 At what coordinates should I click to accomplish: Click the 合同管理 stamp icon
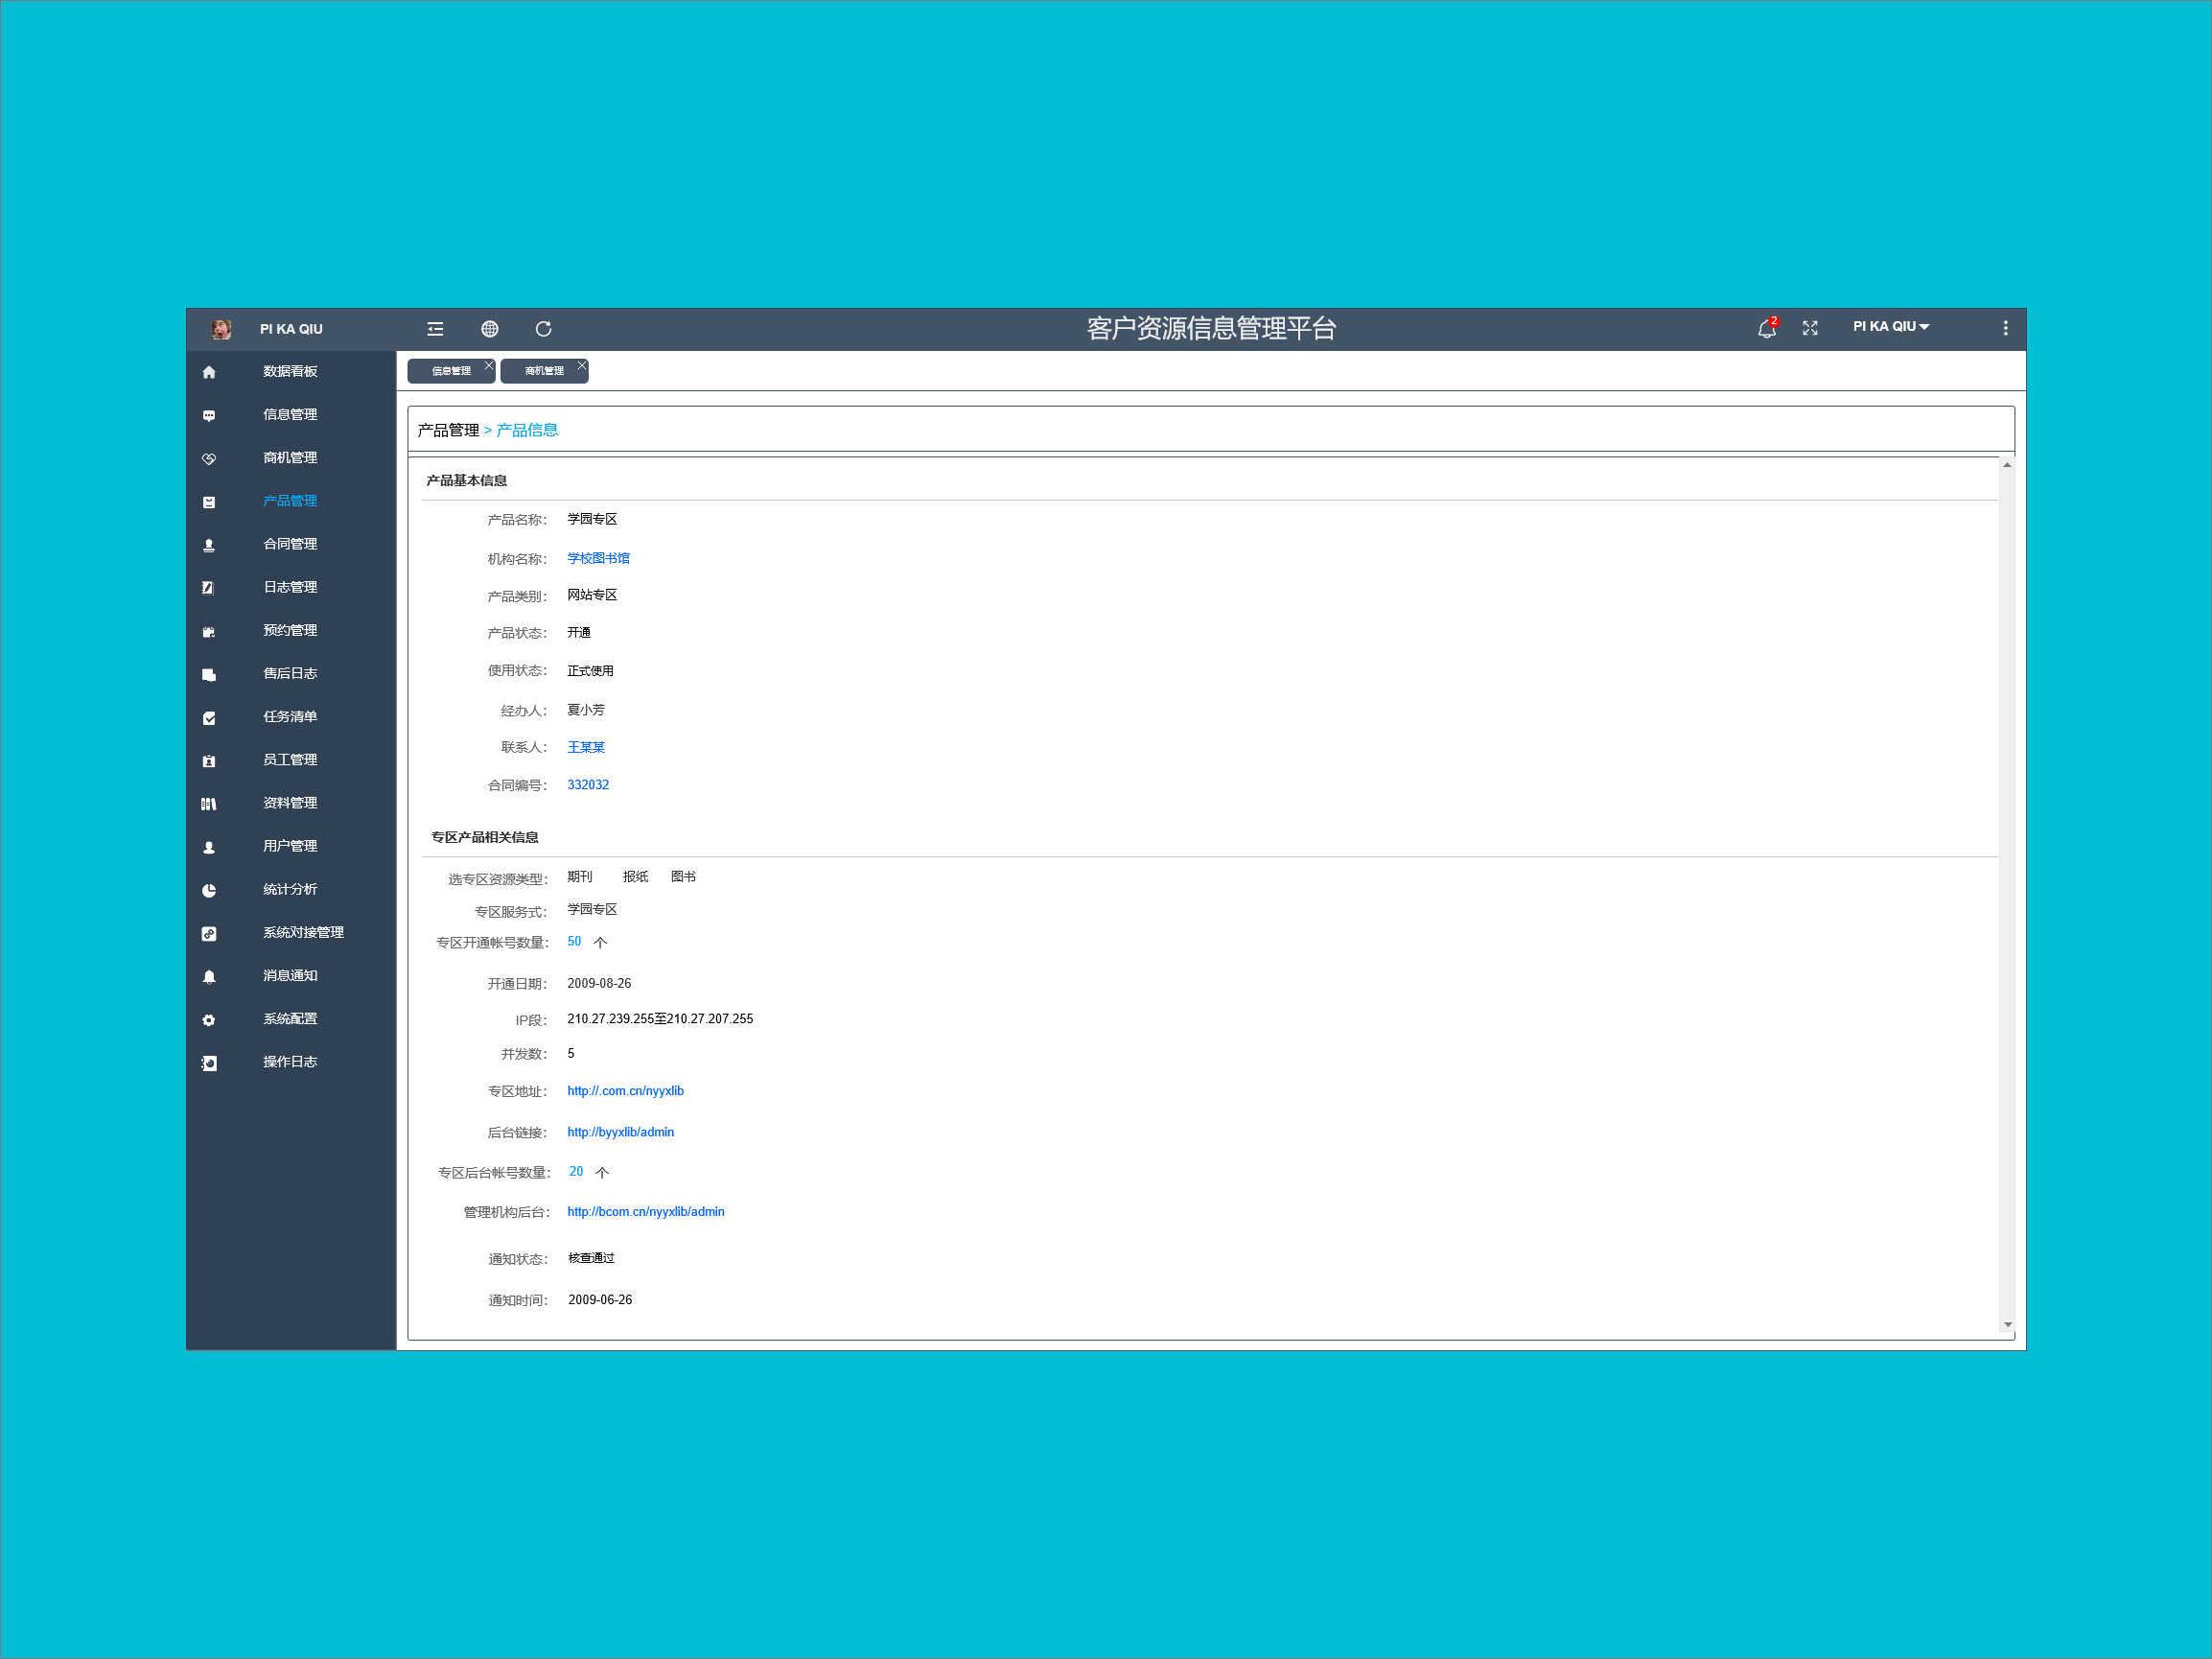click(x=209, y=545)
